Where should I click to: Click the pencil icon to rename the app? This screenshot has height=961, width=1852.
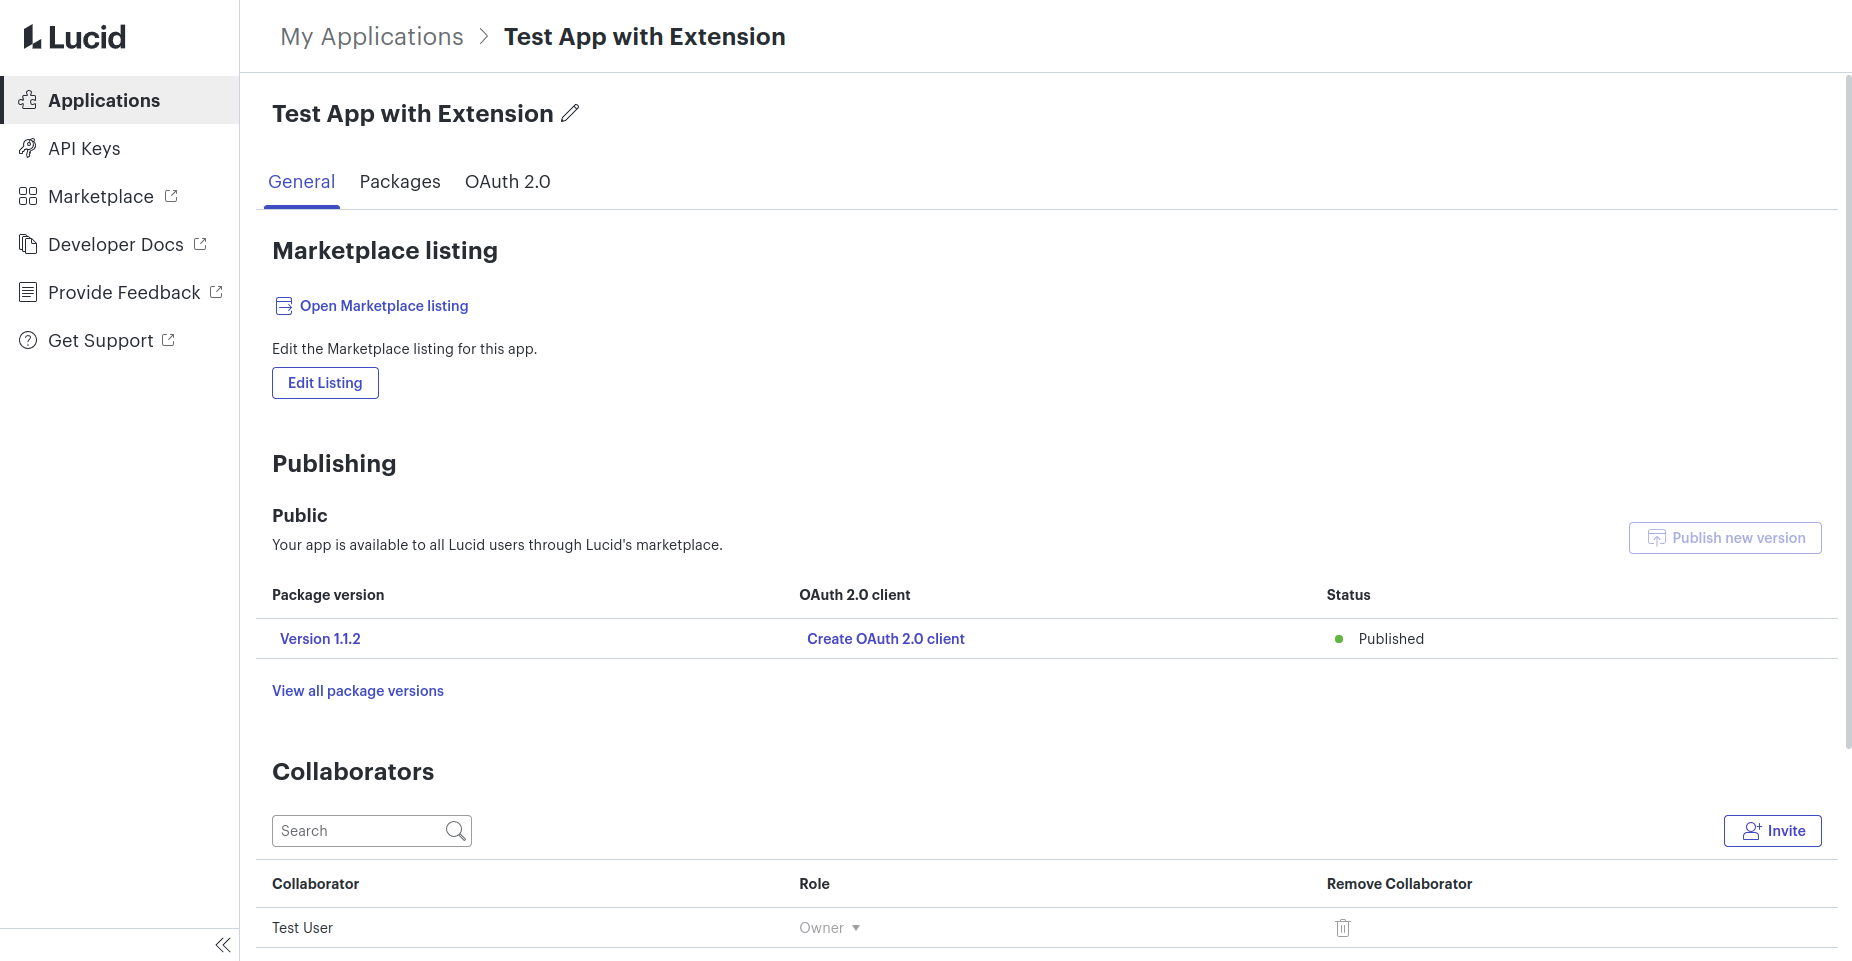[570, 113]
